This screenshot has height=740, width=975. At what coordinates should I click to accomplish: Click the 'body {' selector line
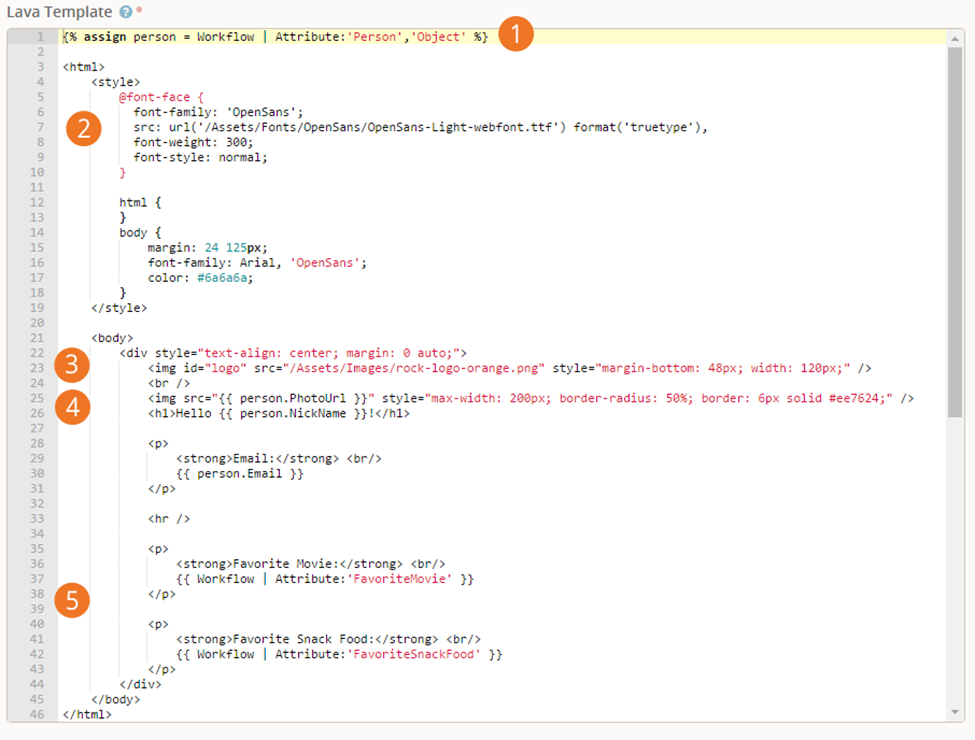coord(140,233)
